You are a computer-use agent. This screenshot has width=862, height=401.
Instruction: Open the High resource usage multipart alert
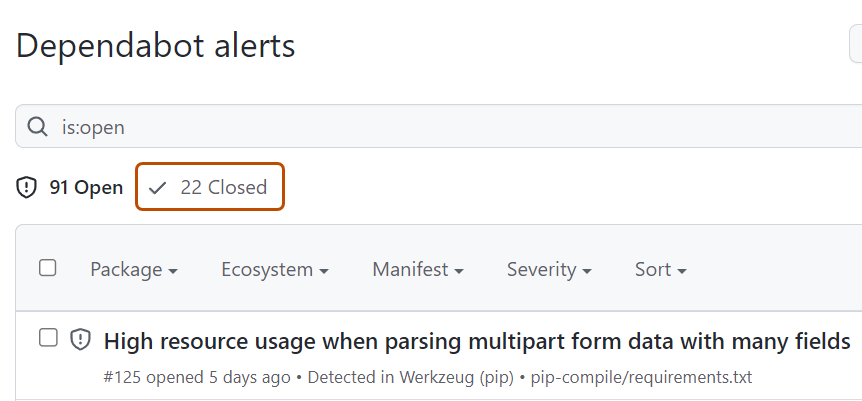(476, 341)
